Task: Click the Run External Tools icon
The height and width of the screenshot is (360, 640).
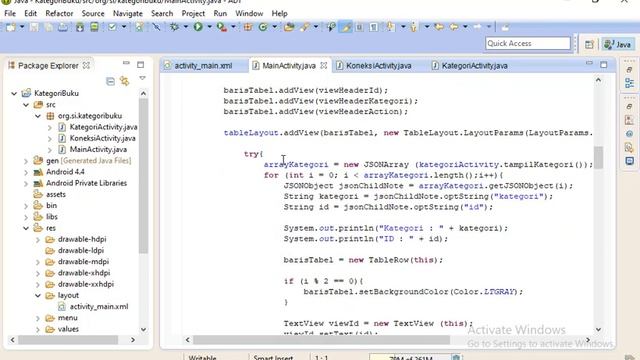Action: 222,27
